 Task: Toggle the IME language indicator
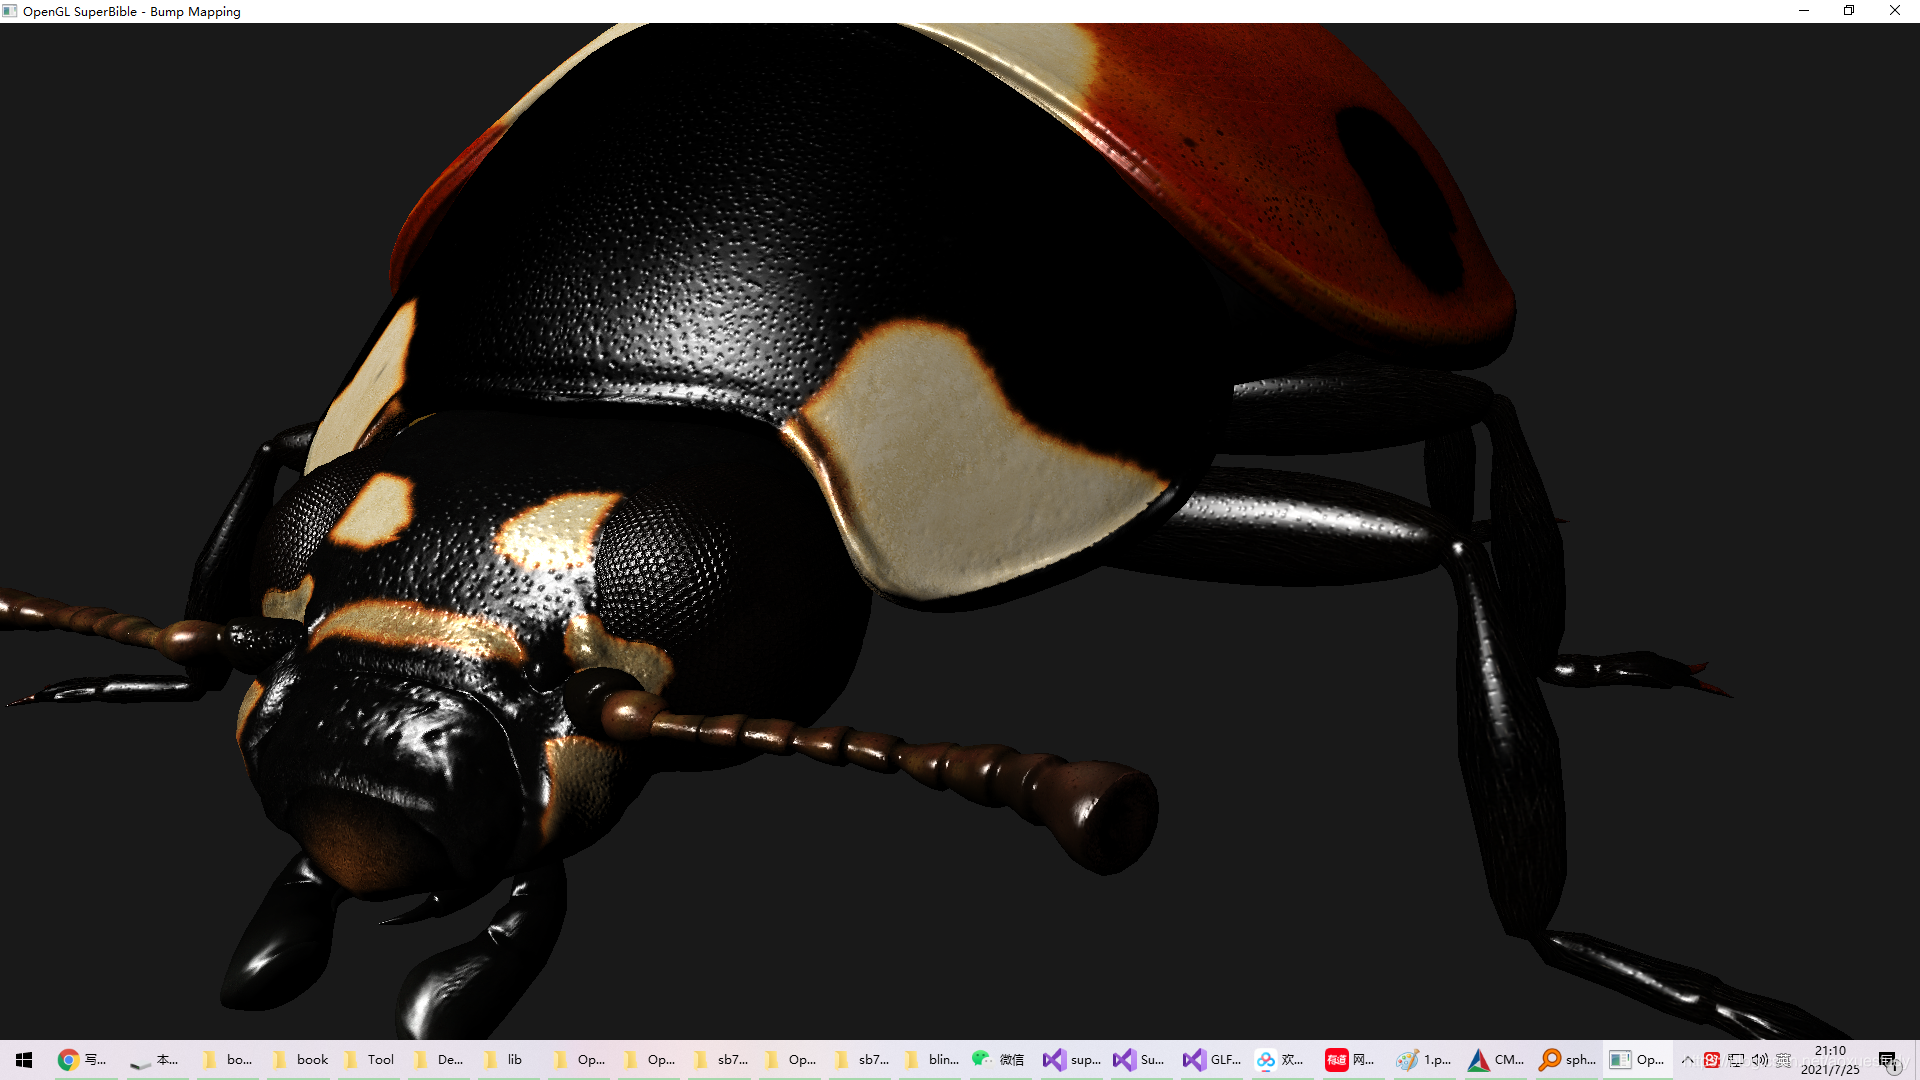[1783, 1060]
